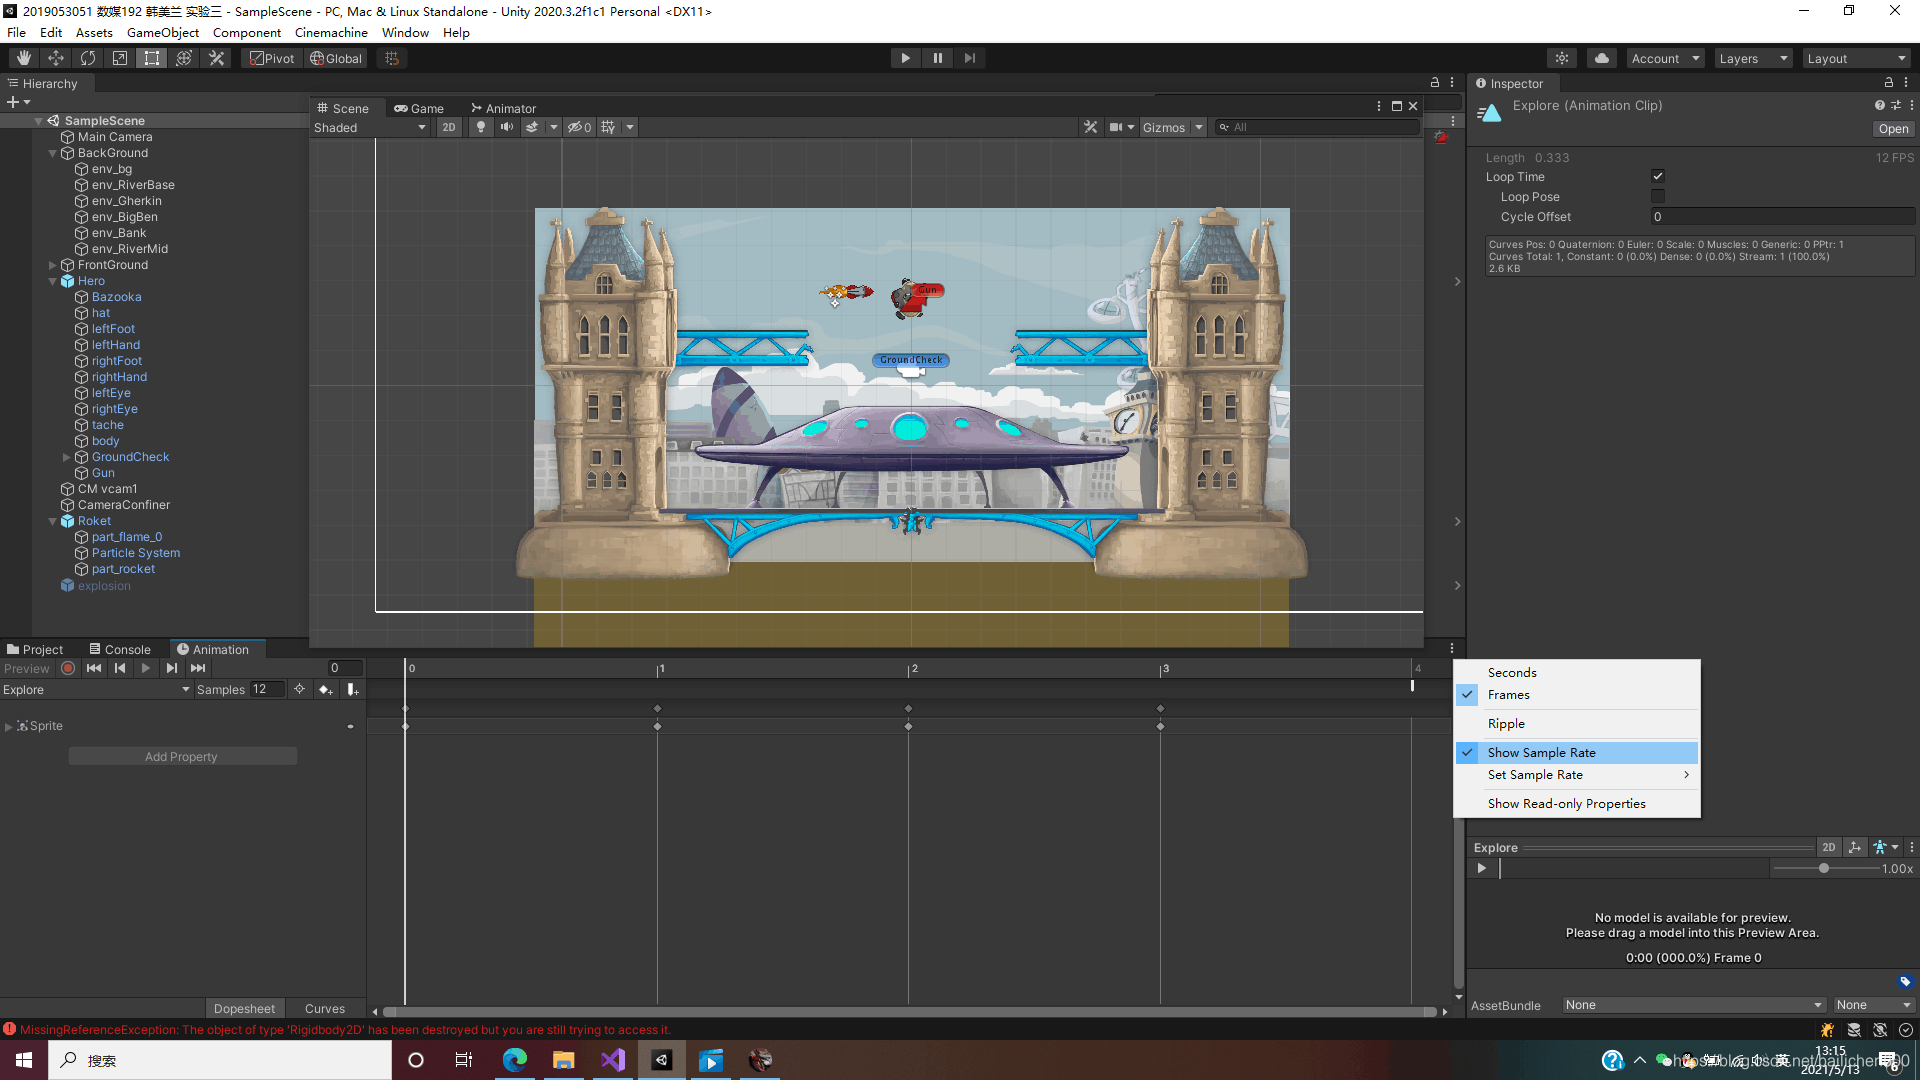
Task: Go to first animation keyframe
Action: [x=94, y=668]
